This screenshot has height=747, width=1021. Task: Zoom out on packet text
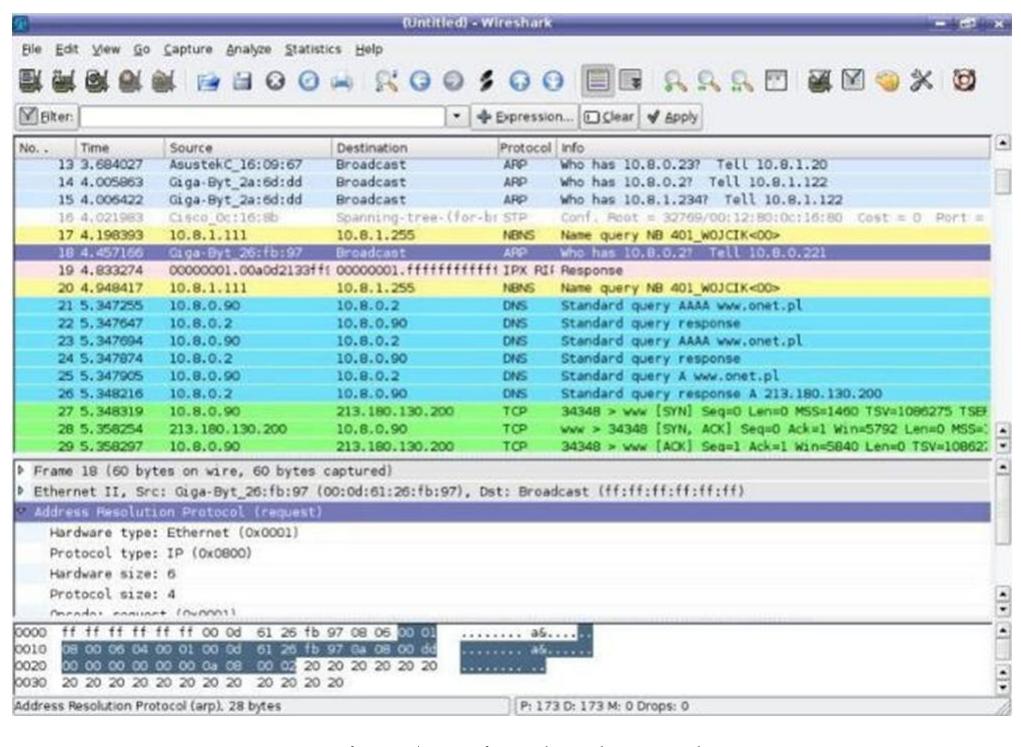[708, 81]
